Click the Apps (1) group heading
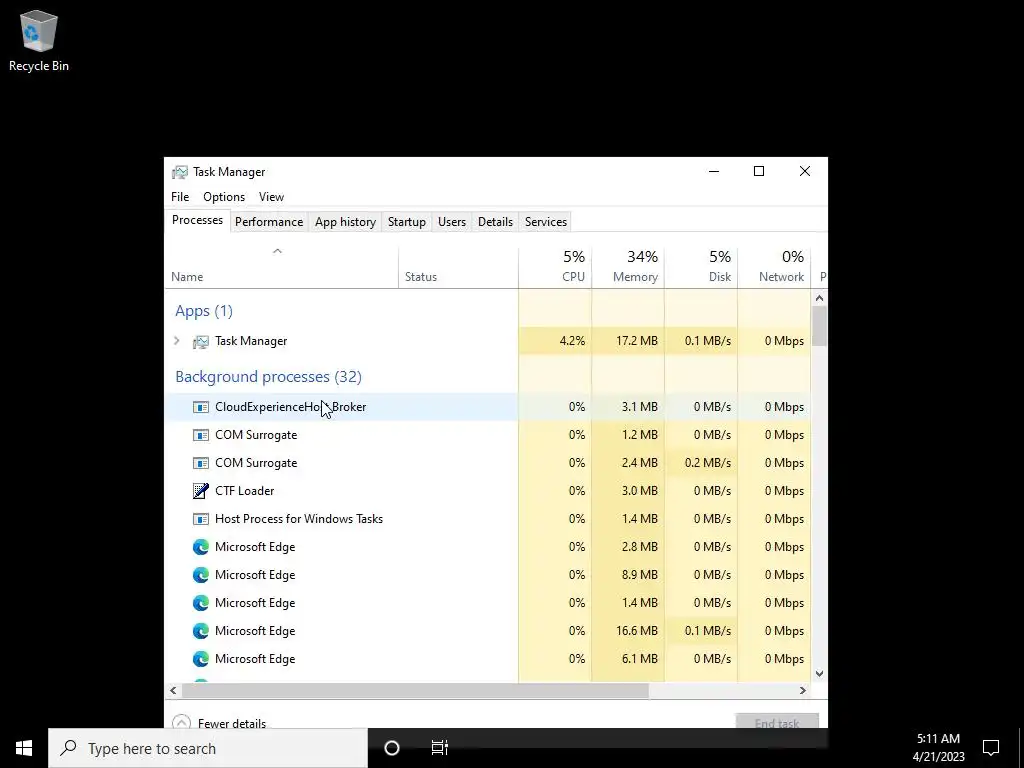 204,311
